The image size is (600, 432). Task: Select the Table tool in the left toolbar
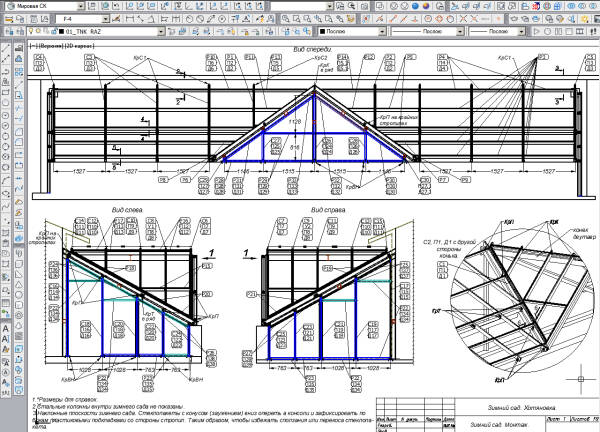click(x=6, y=303)
